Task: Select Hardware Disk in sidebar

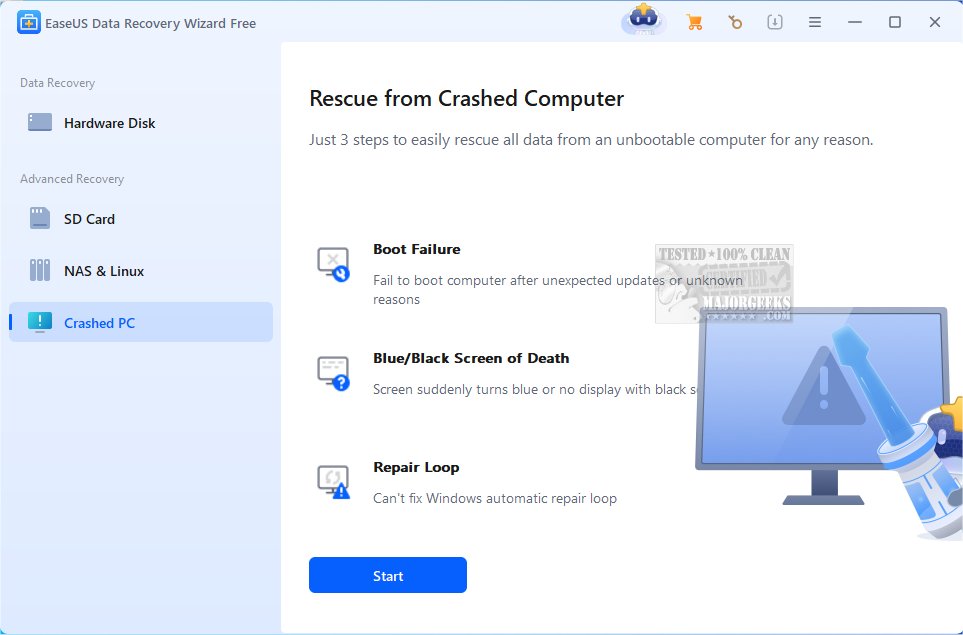Action: point(141,123)
